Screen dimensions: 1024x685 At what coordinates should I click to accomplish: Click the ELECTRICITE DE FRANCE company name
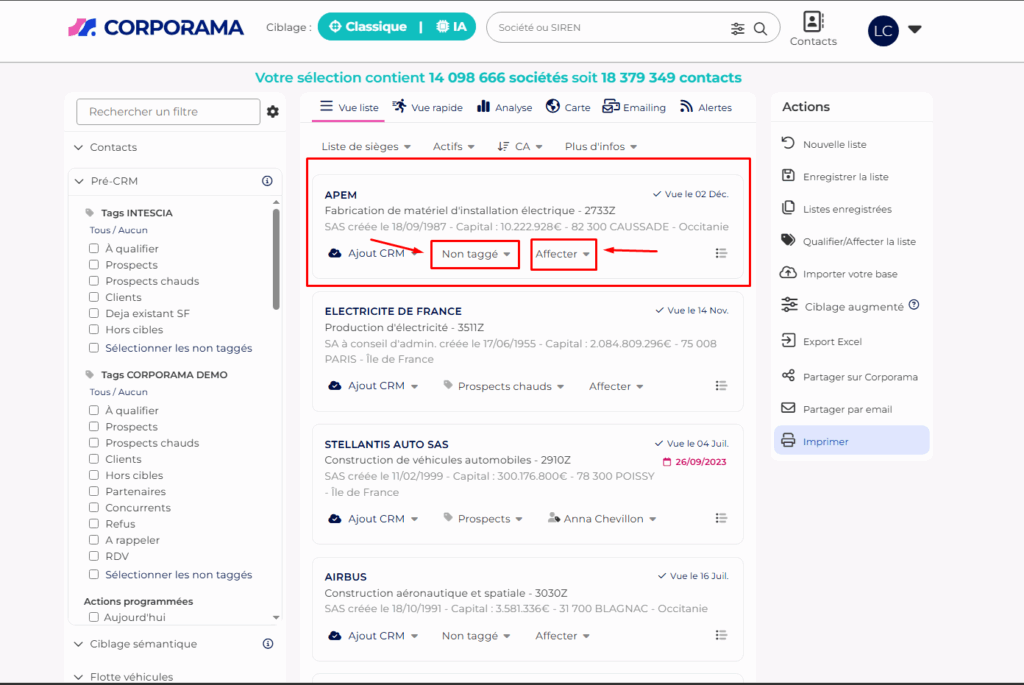(393, 311)
